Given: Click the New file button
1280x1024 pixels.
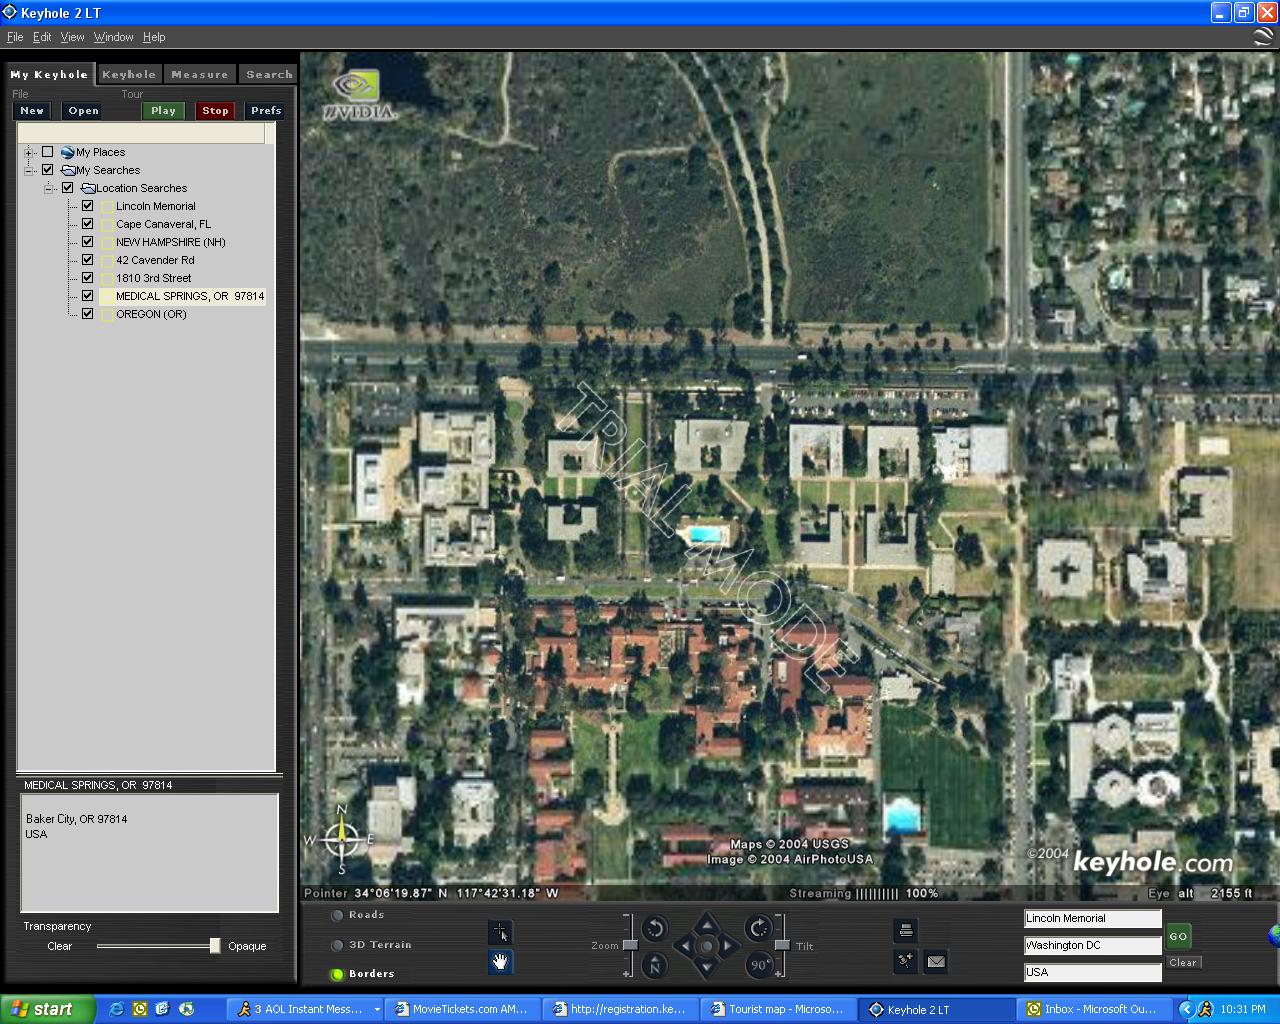Looking at the screenshot, I should click(x=32, y=111).
